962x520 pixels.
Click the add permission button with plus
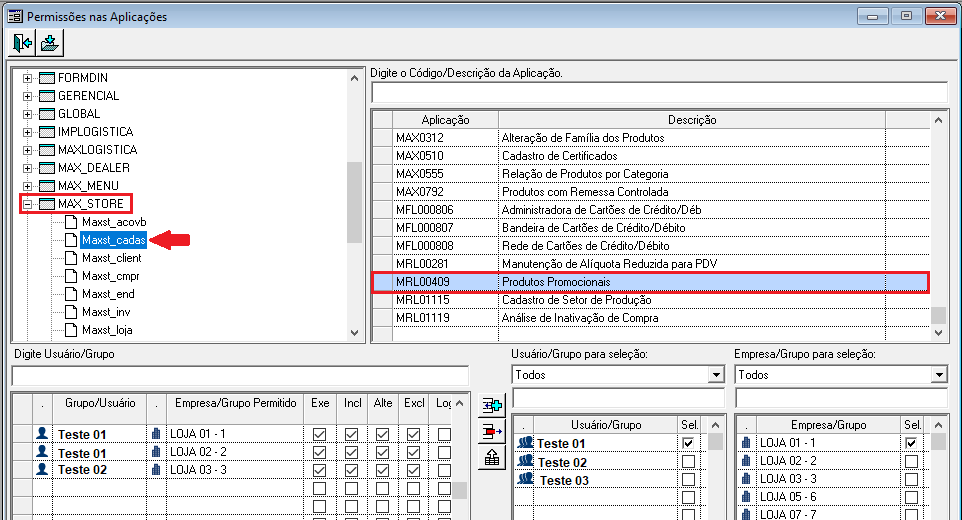(492, 405)
